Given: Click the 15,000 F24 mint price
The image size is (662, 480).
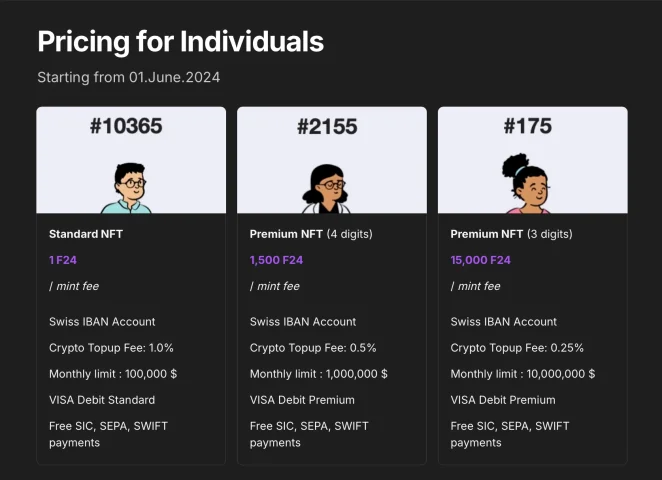Looking at the screenshot, I should click(480, 260).
